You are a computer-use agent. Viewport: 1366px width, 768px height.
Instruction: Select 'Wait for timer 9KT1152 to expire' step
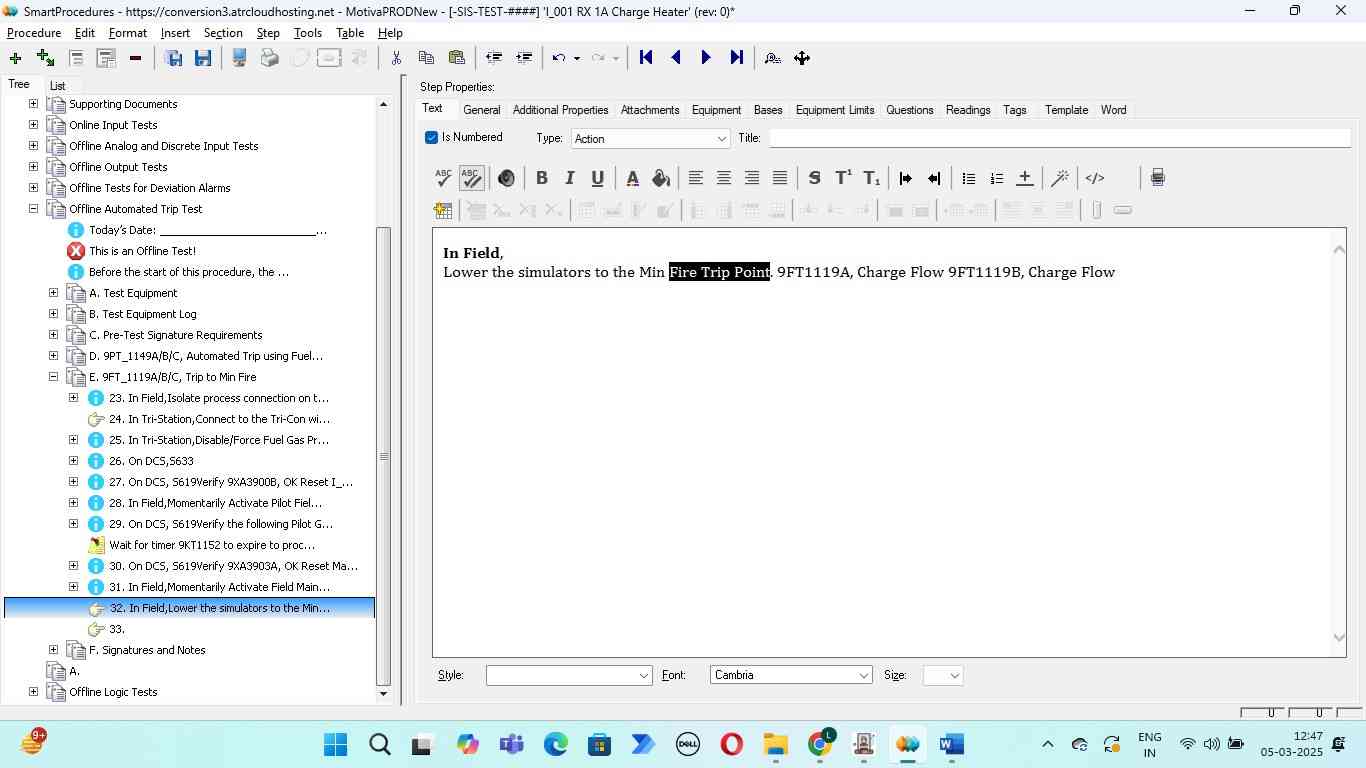[212, 545]
